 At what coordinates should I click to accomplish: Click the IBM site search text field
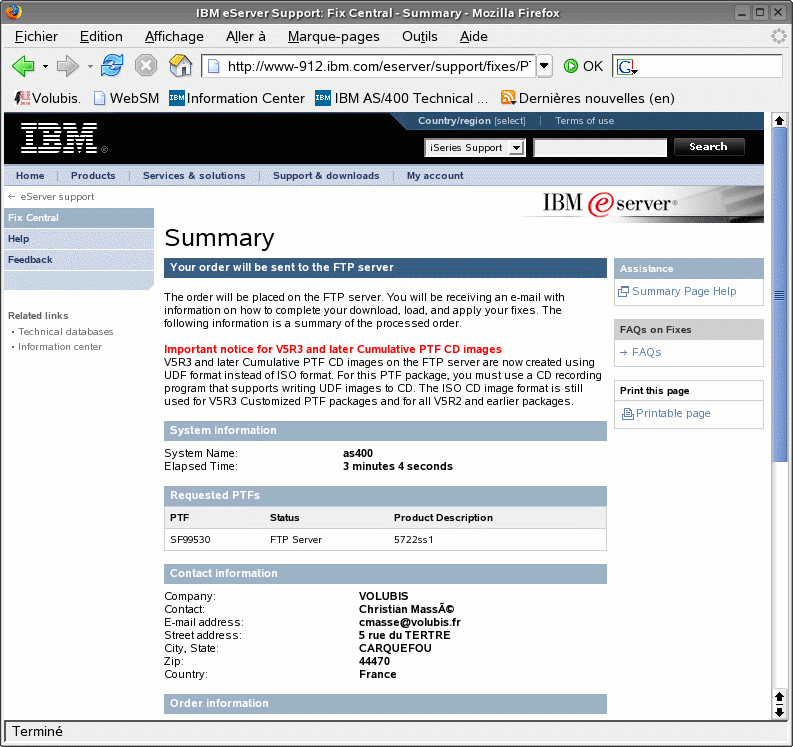tap(600, 147)
